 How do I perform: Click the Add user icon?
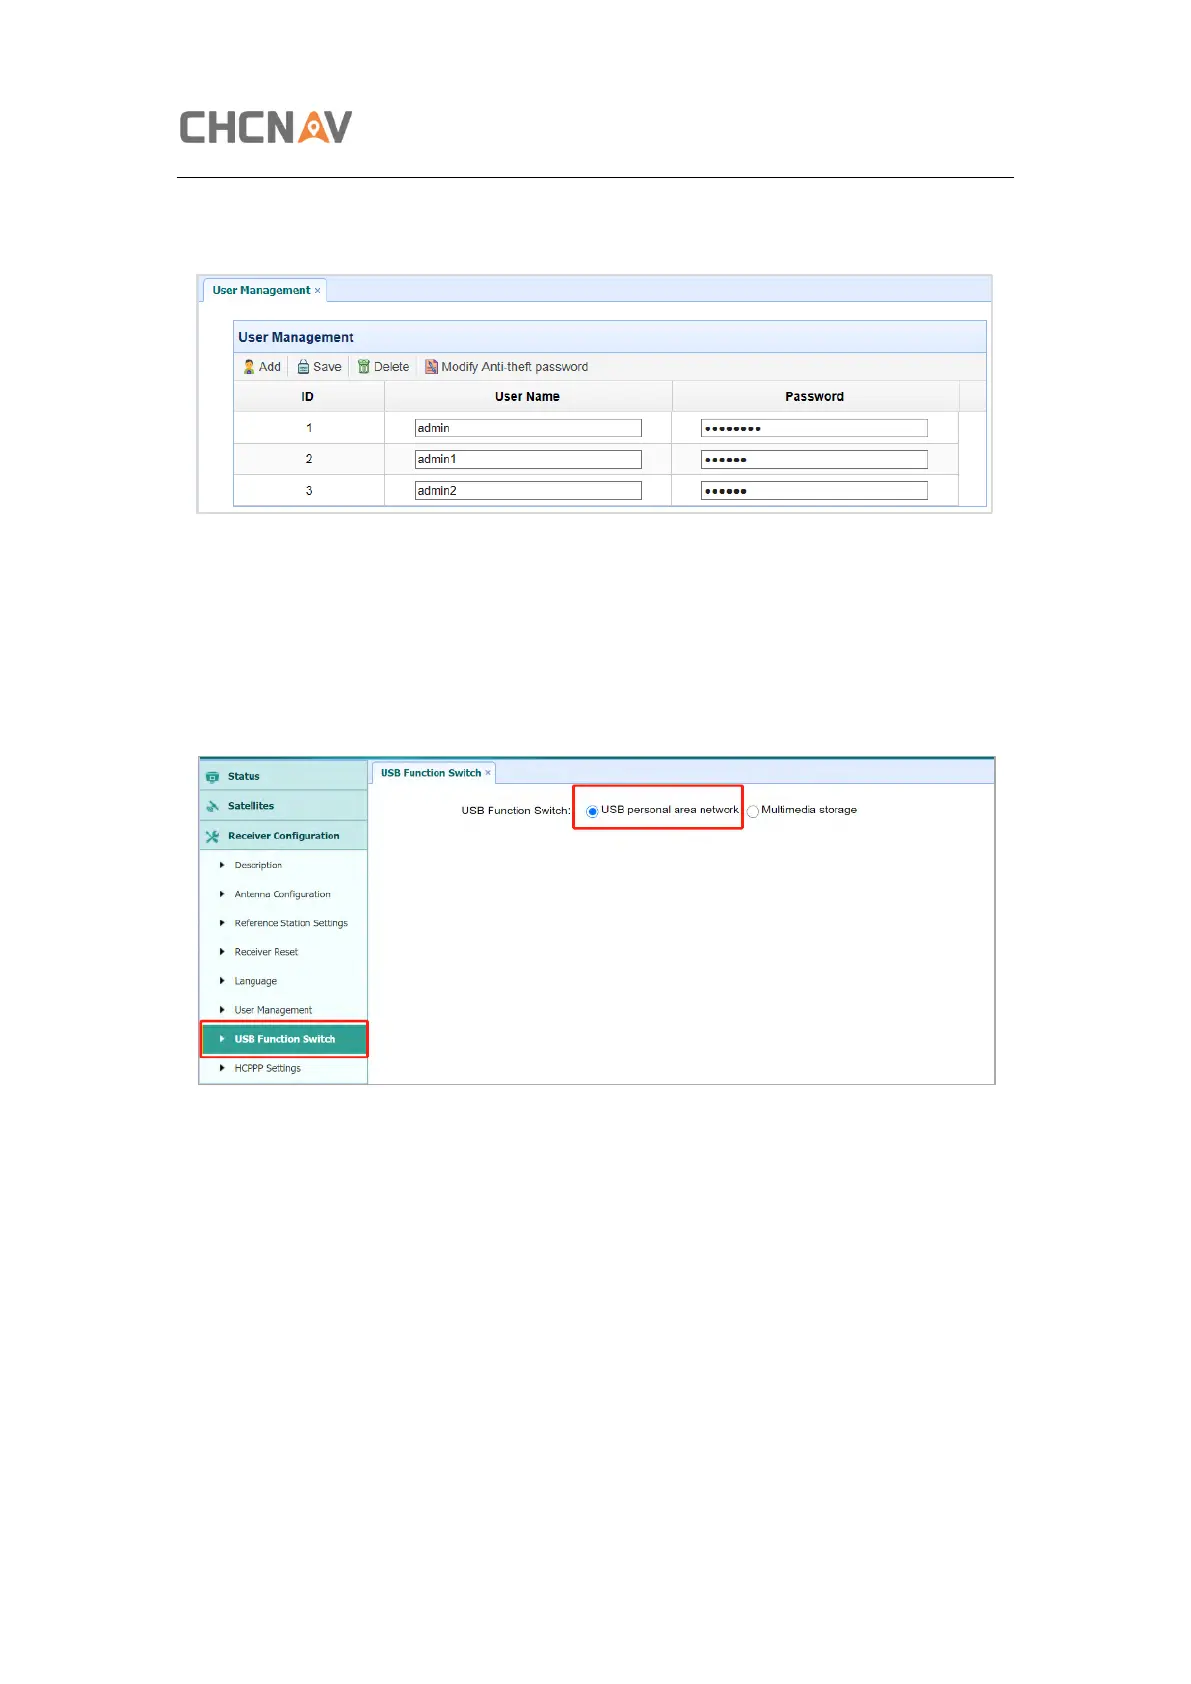coord(249,367)
